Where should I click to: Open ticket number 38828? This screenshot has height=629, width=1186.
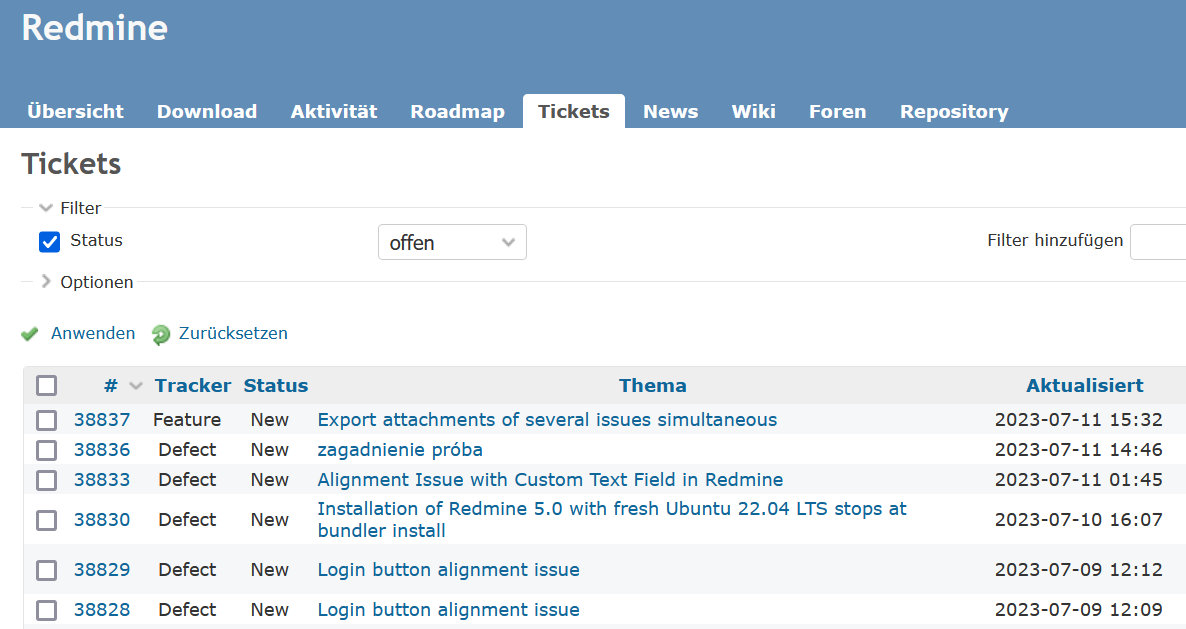(x=101, y=609)
